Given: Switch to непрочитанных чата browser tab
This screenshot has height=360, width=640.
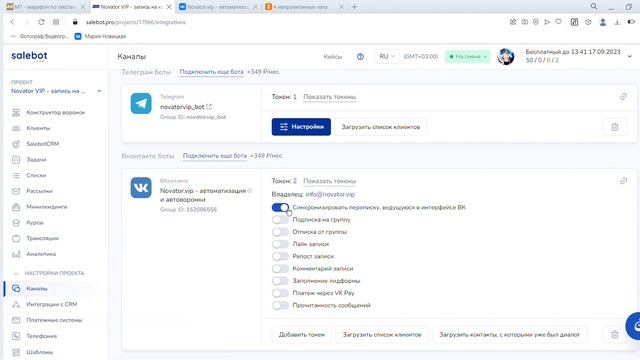Looking at the screenshot, I should tap(304, 7).
